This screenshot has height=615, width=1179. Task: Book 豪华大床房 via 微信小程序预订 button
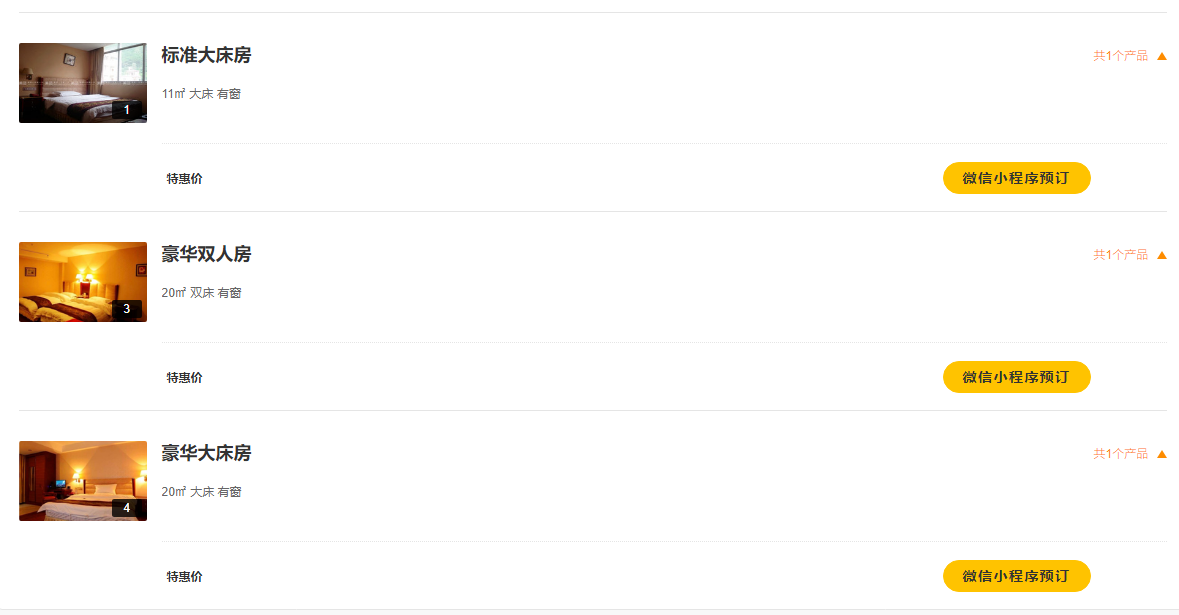click(1016, 576)
